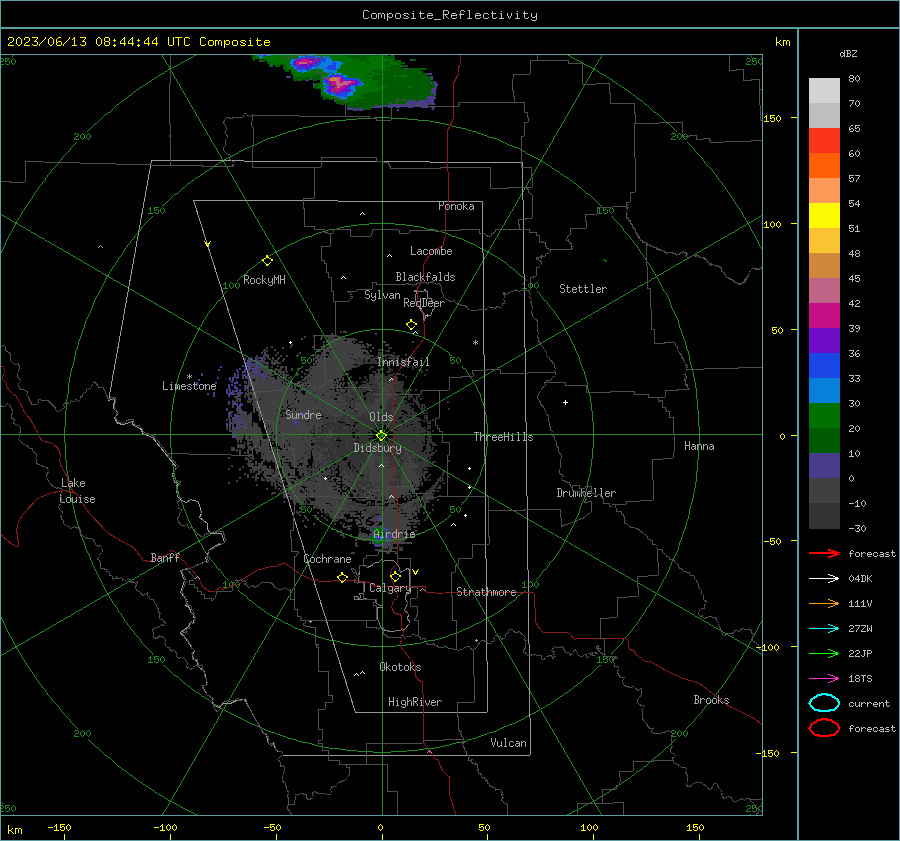900x841 pixels.
Task: Click the magenta 18TS arrow icon
Action: point(824,679)
